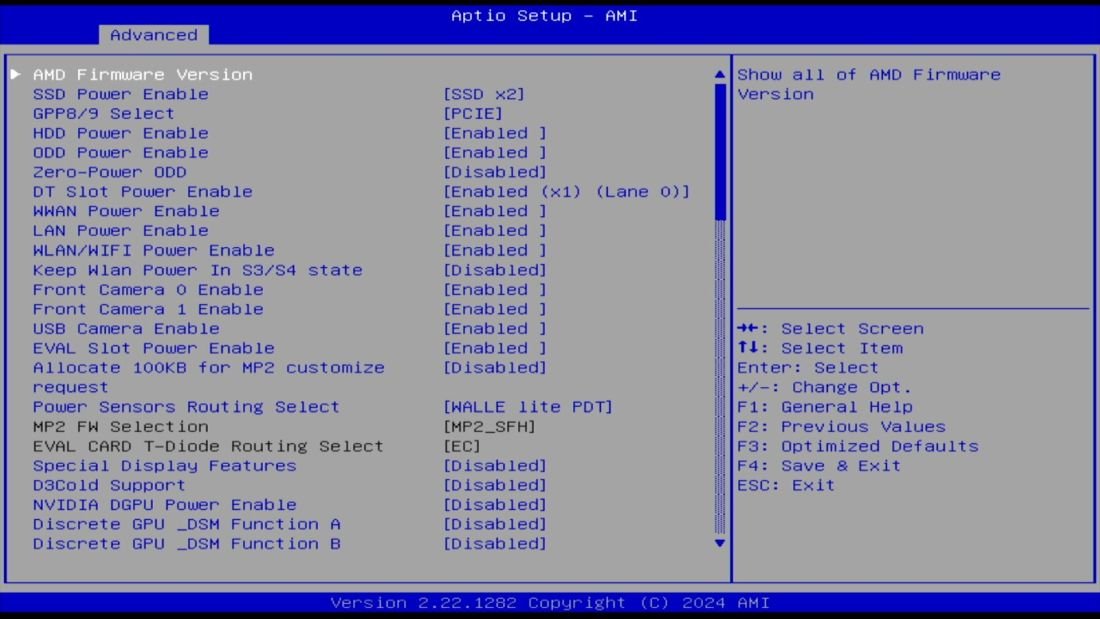The width and height of the screenshot is (1100, 619).
Task: Click the left-right arrows Select Screen hint
Action: pos(831,328)
